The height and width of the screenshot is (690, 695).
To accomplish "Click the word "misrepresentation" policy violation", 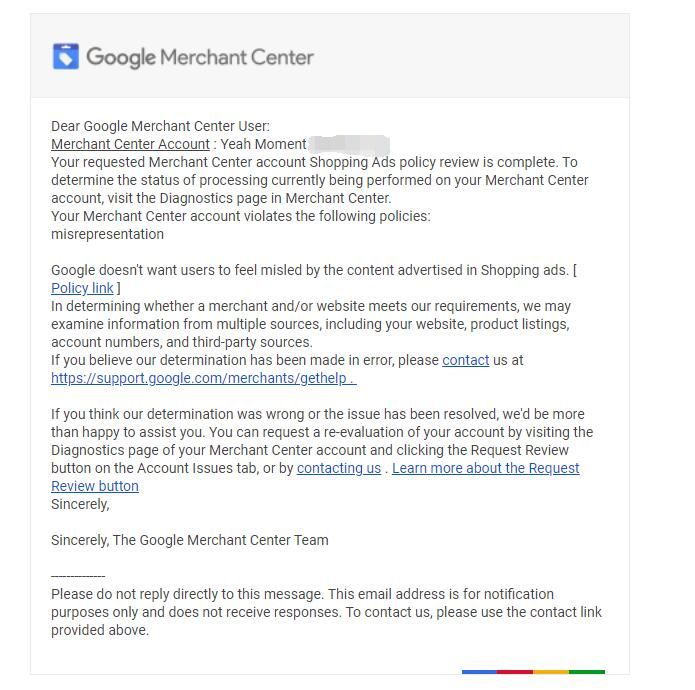I will [x=107, y=234].
